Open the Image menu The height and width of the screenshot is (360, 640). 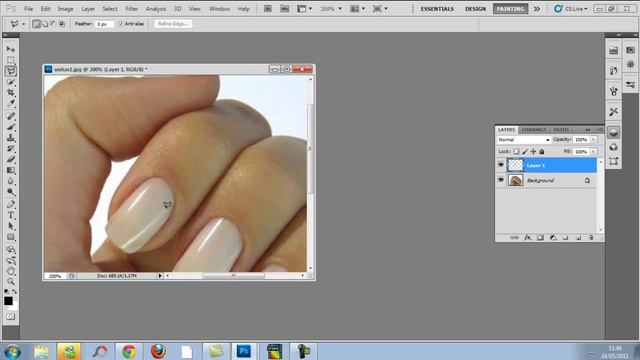(65, 9)
